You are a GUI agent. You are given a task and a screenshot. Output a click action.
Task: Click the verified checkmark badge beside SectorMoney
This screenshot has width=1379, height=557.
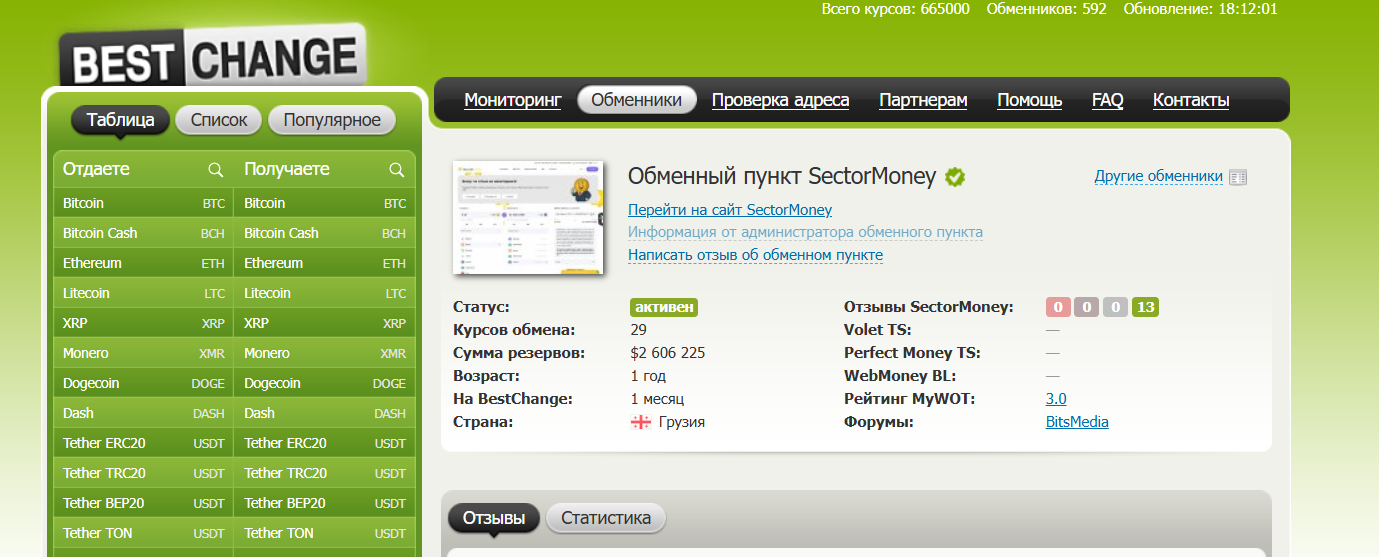[x=955, y=177]
